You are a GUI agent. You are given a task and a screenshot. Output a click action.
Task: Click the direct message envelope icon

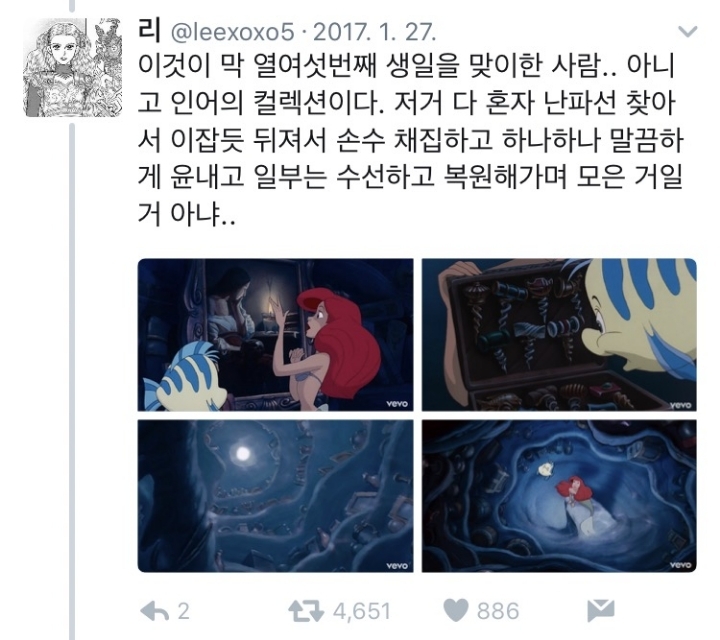pos(601,611)
